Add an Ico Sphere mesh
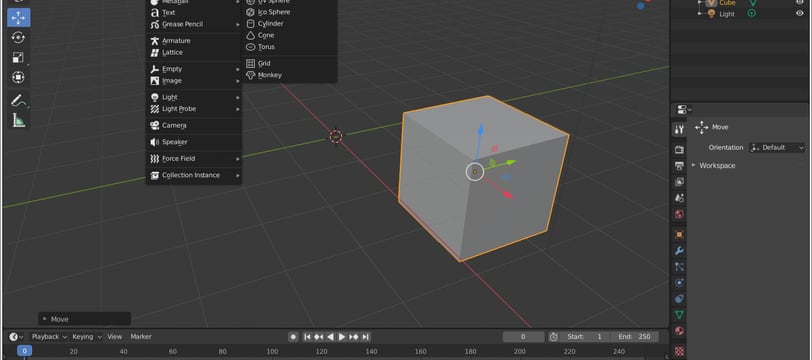This screenshot has width=812, height=360. click(x=289, y=12)
